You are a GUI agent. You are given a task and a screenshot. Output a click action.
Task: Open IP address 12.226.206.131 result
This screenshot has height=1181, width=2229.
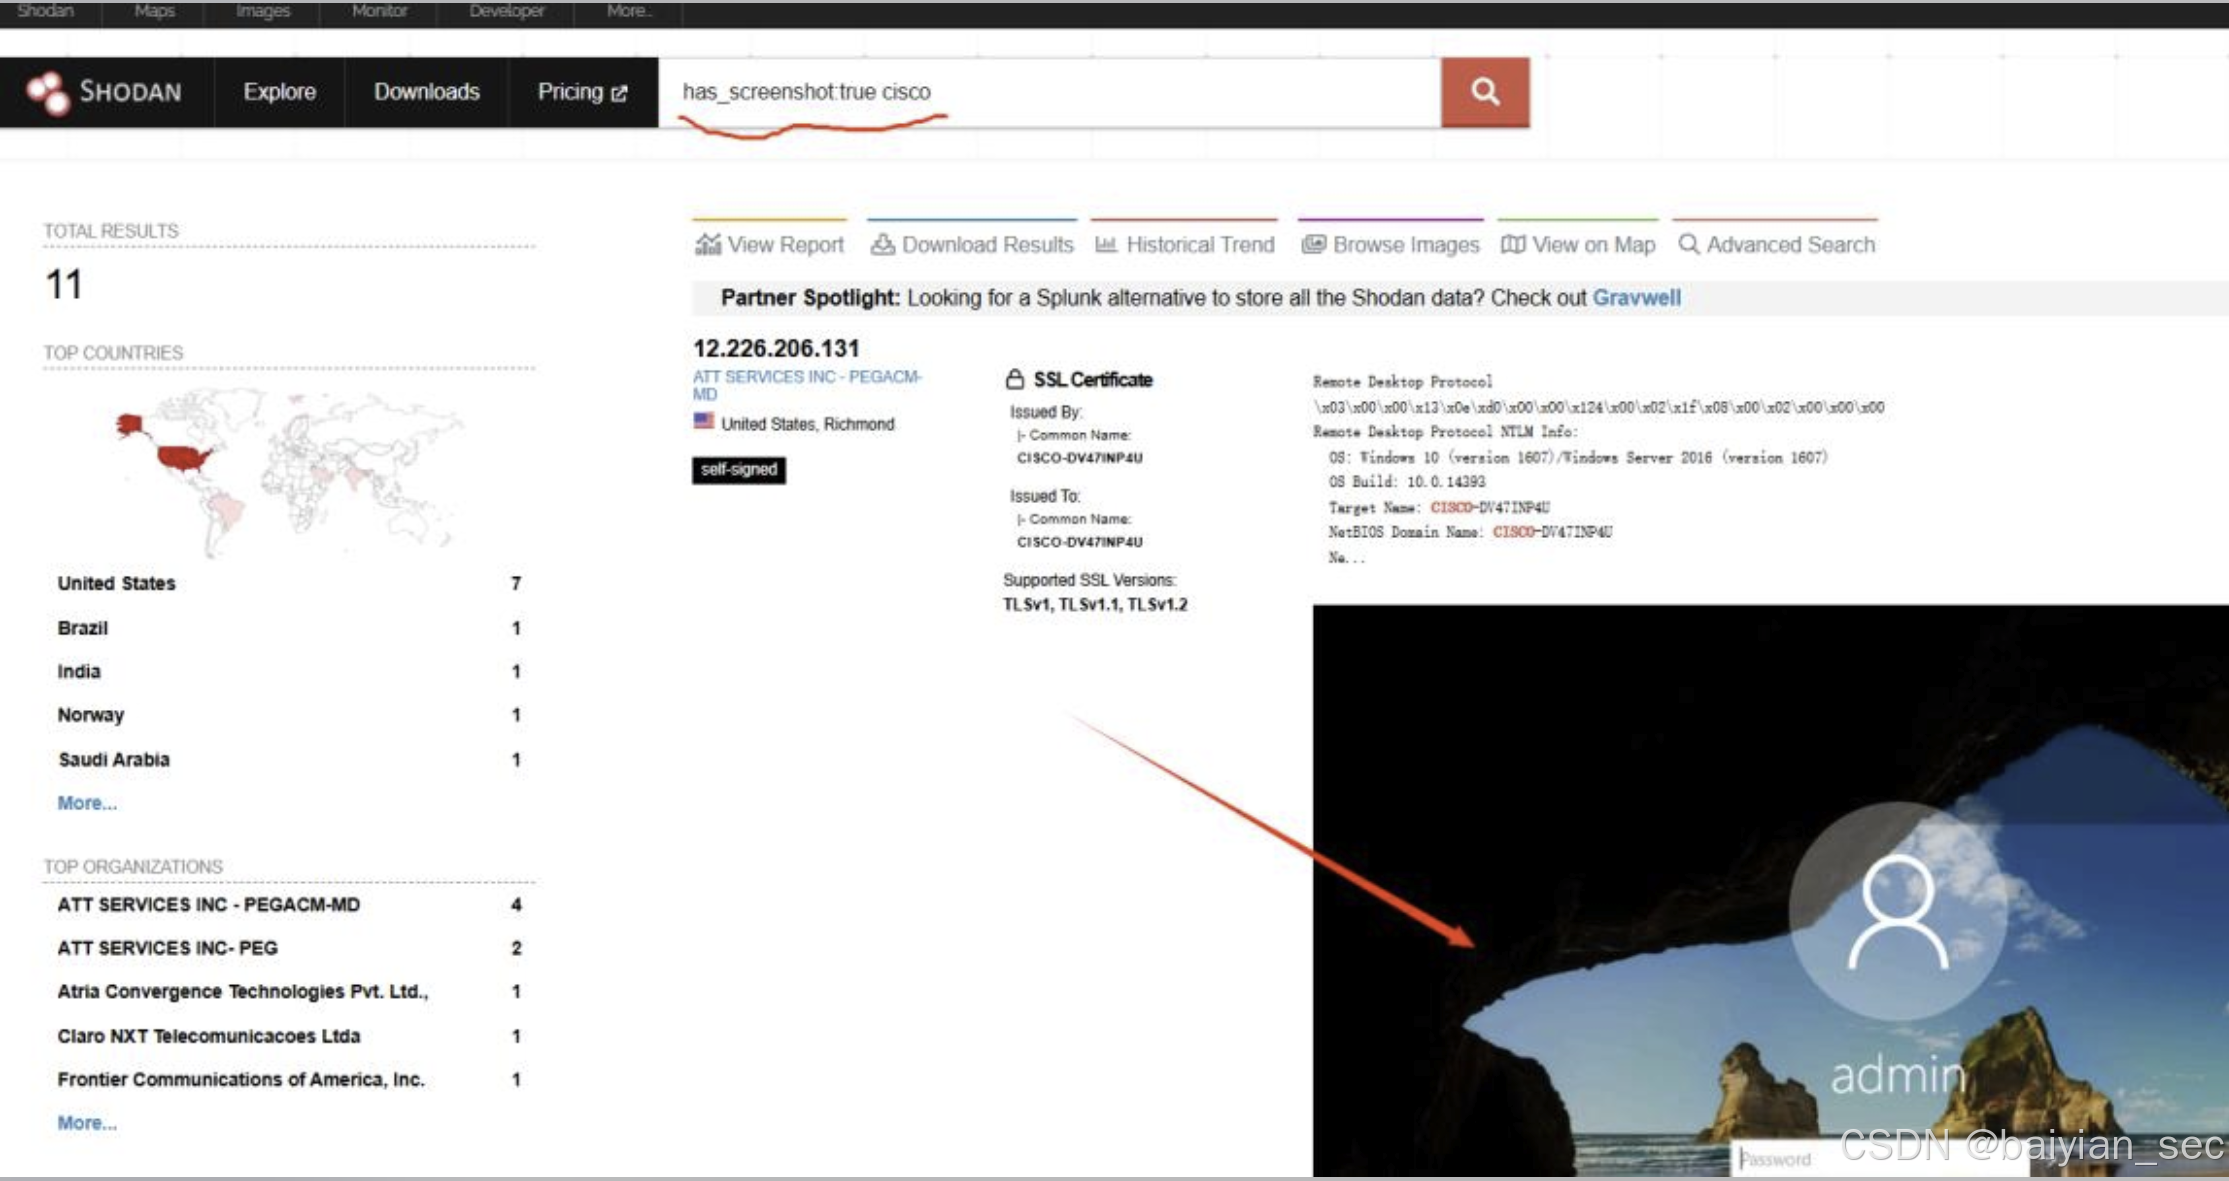click(x=776, y=348)
